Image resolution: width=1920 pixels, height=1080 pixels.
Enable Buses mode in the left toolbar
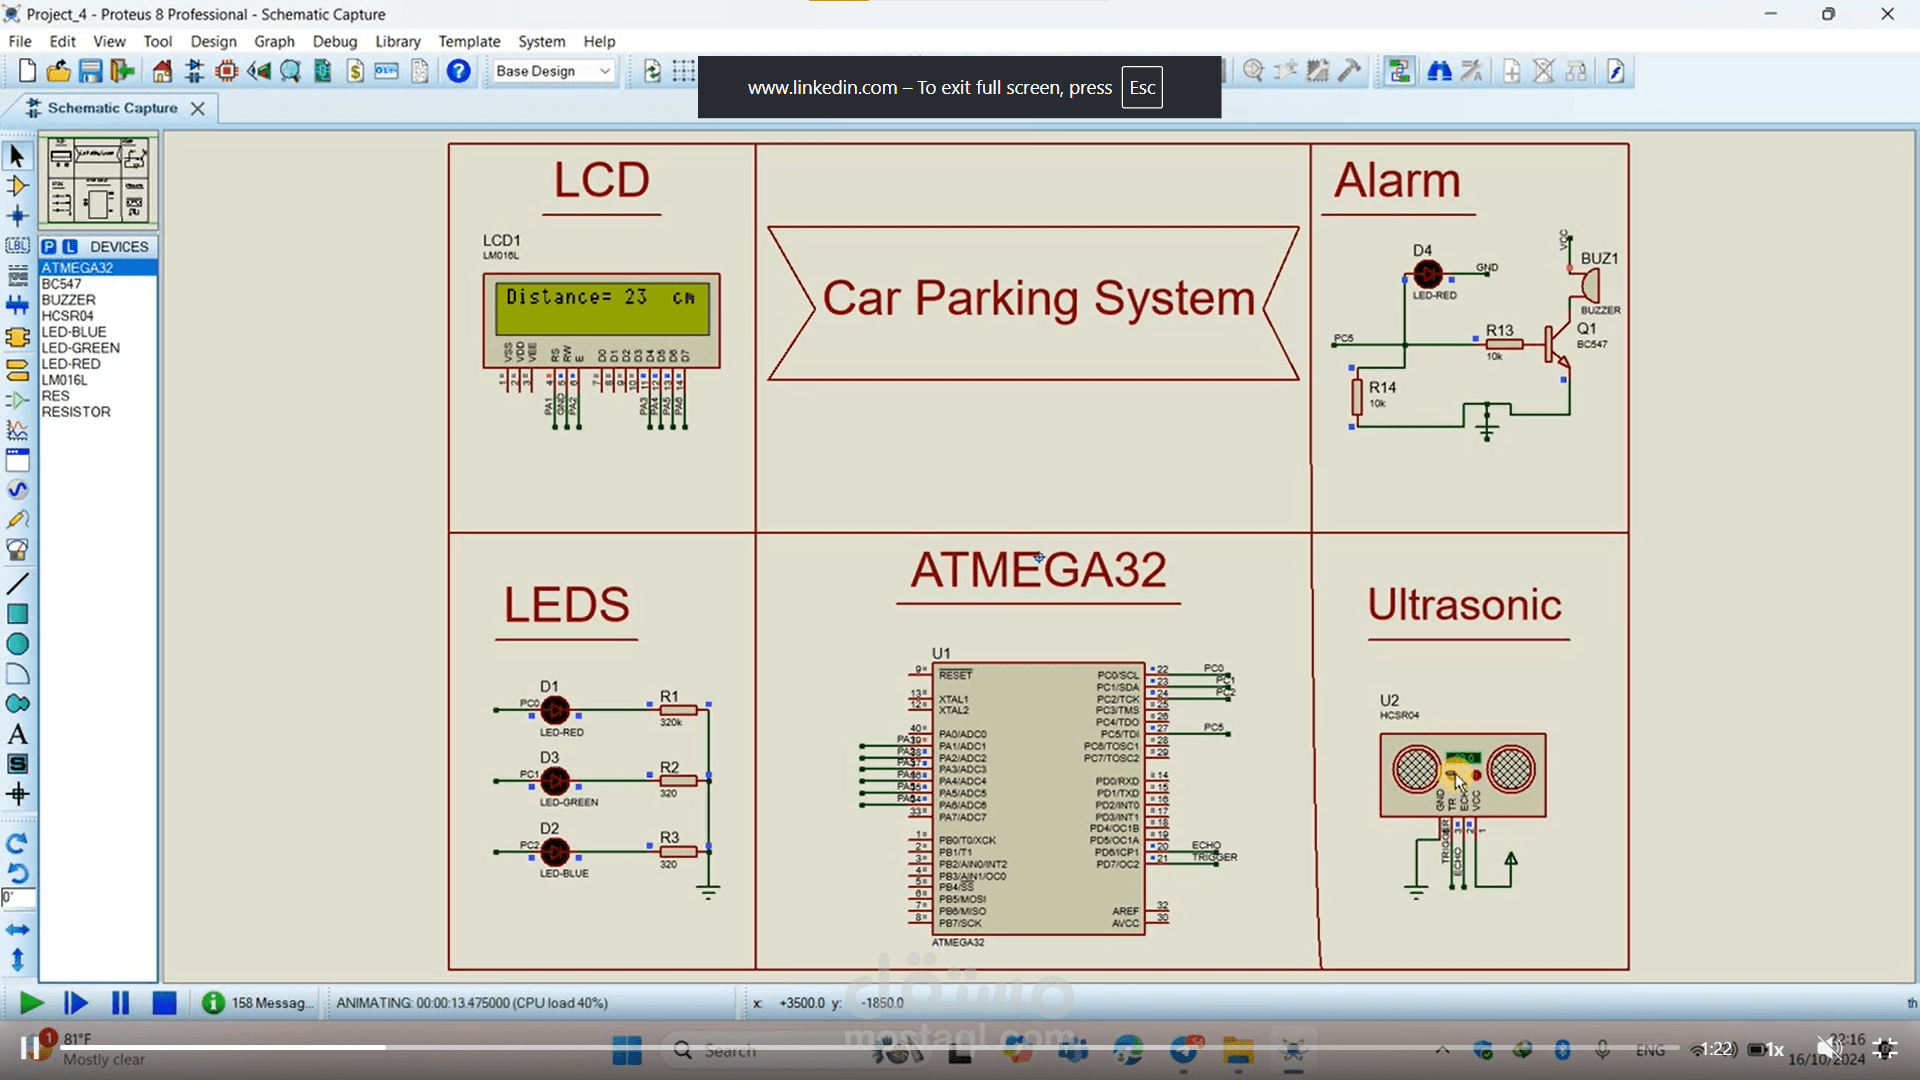[x=17, y=306]
